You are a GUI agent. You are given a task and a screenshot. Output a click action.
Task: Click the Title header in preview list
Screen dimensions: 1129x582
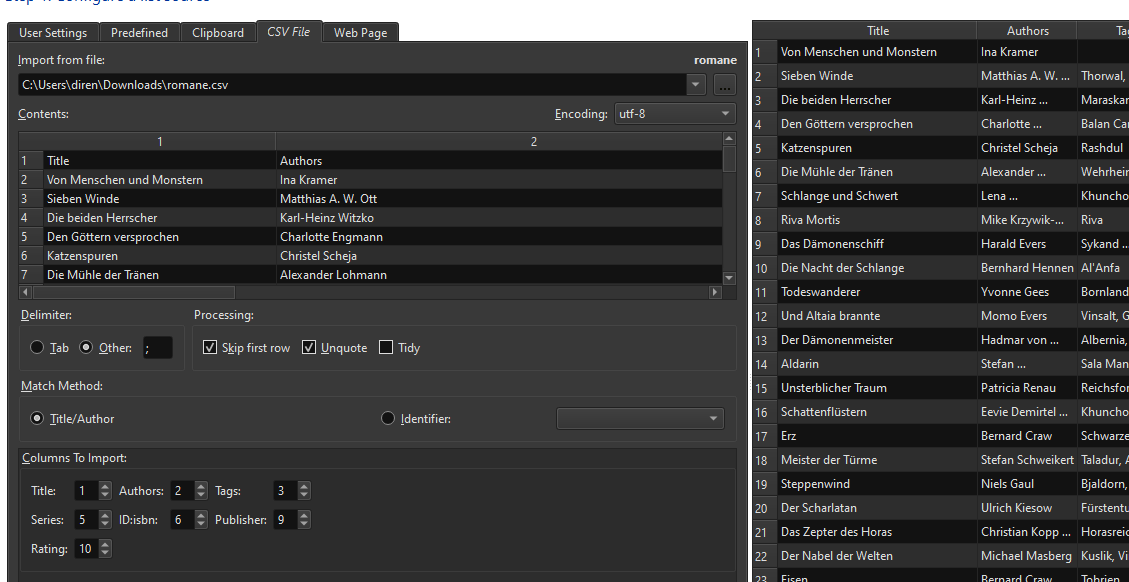pos(878,31)
